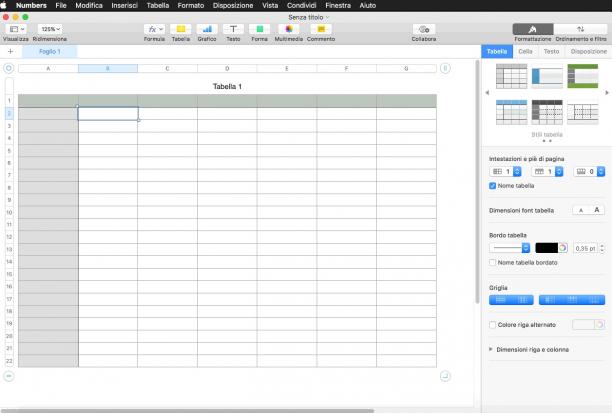Select column B header
This screenshot has height=413, width=612.
108,69
